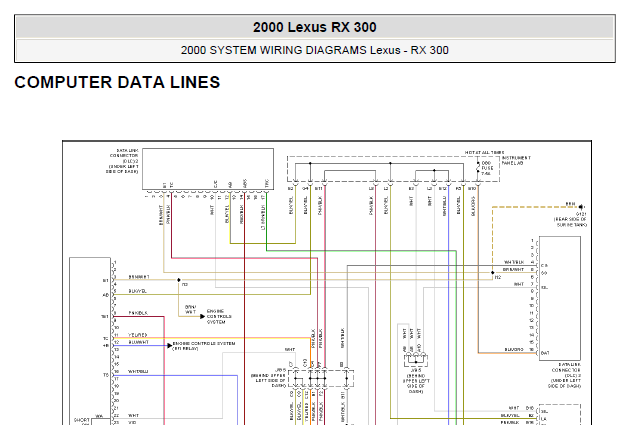Select "2000 SYSTEM WIRING DIAGRAMS Lexus - RX 300" subtitle

pyautogui.click(x=314, y=50)
